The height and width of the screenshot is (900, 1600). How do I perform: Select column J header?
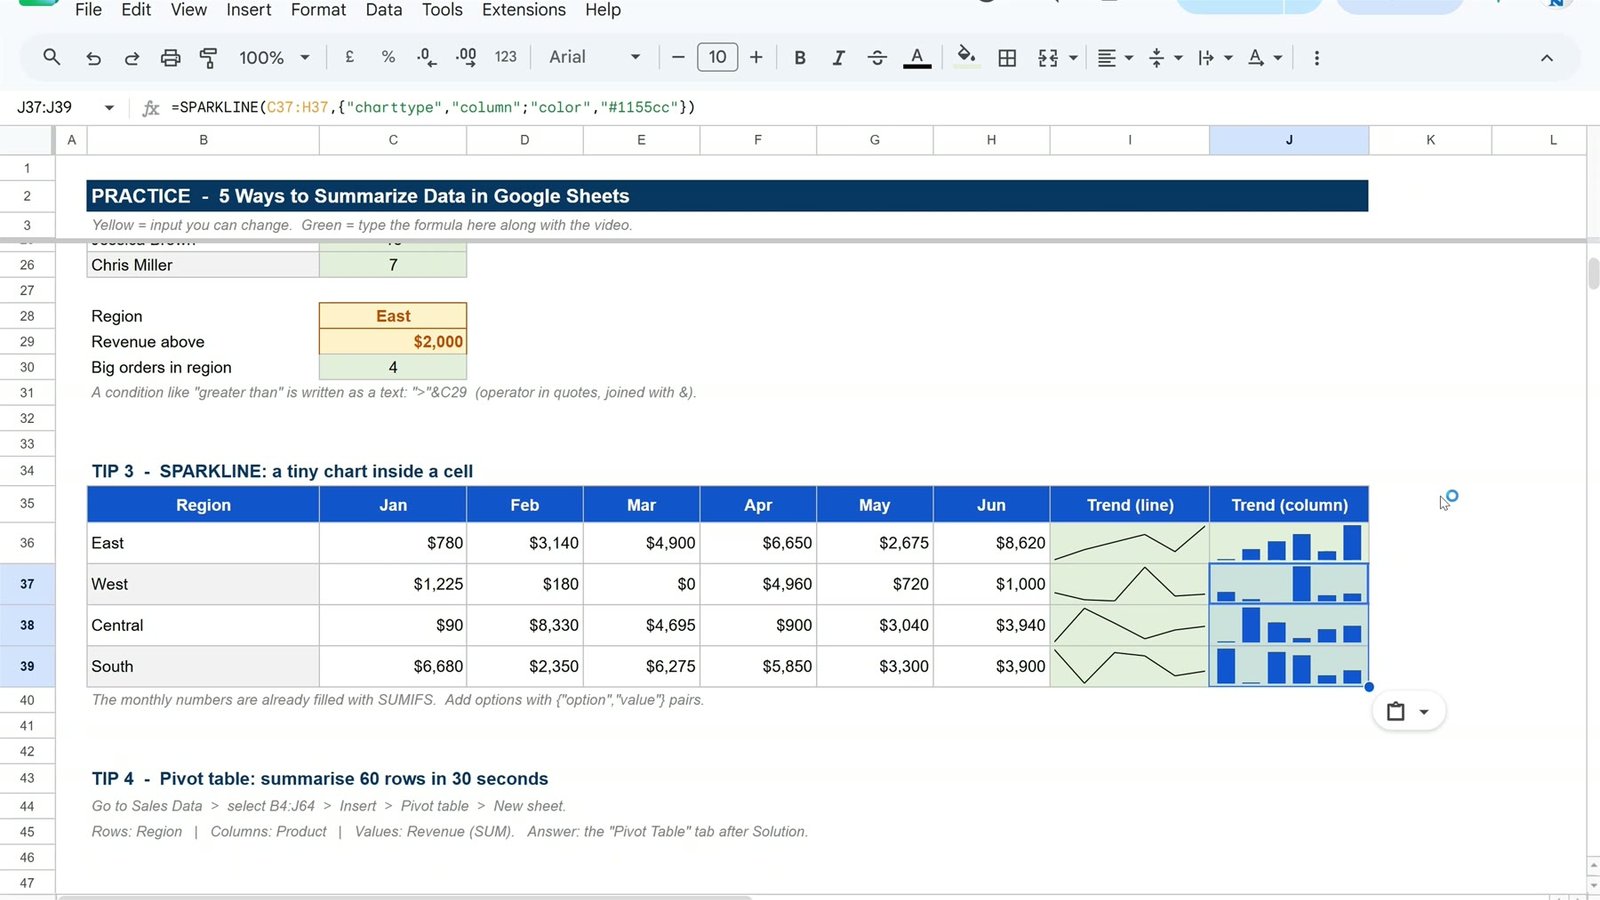[x=1289, y=140]
